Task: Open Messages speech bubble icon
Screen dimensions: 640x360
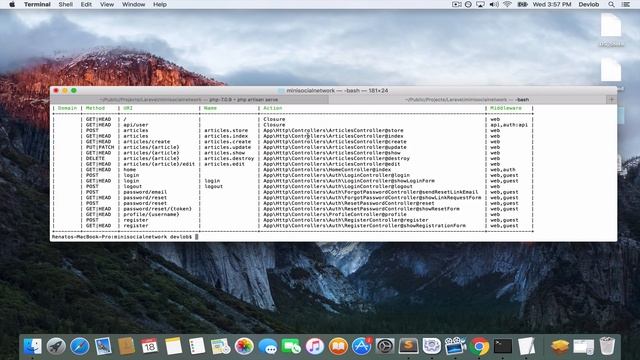Action: [268, 347]
